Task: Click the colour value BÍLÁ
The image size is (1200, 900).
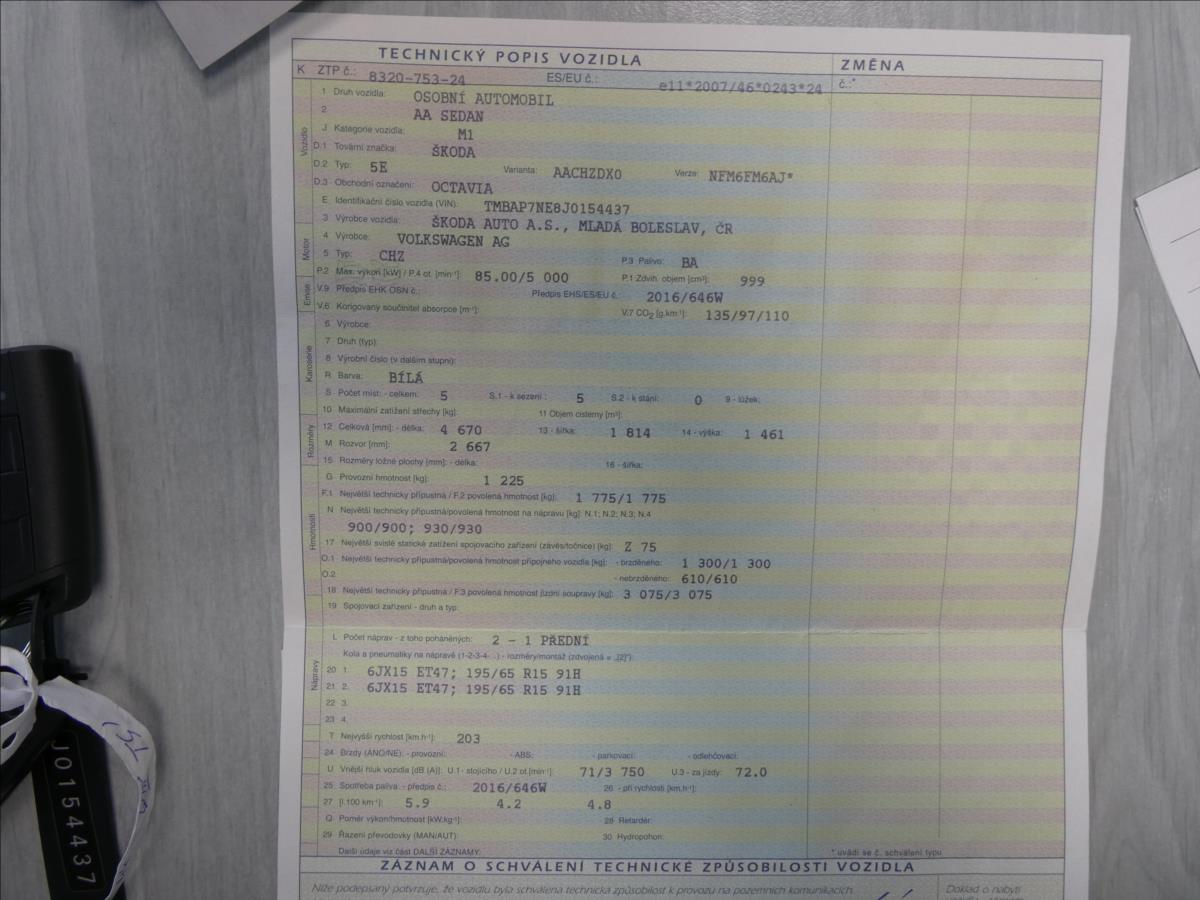Action: [406, 378]
